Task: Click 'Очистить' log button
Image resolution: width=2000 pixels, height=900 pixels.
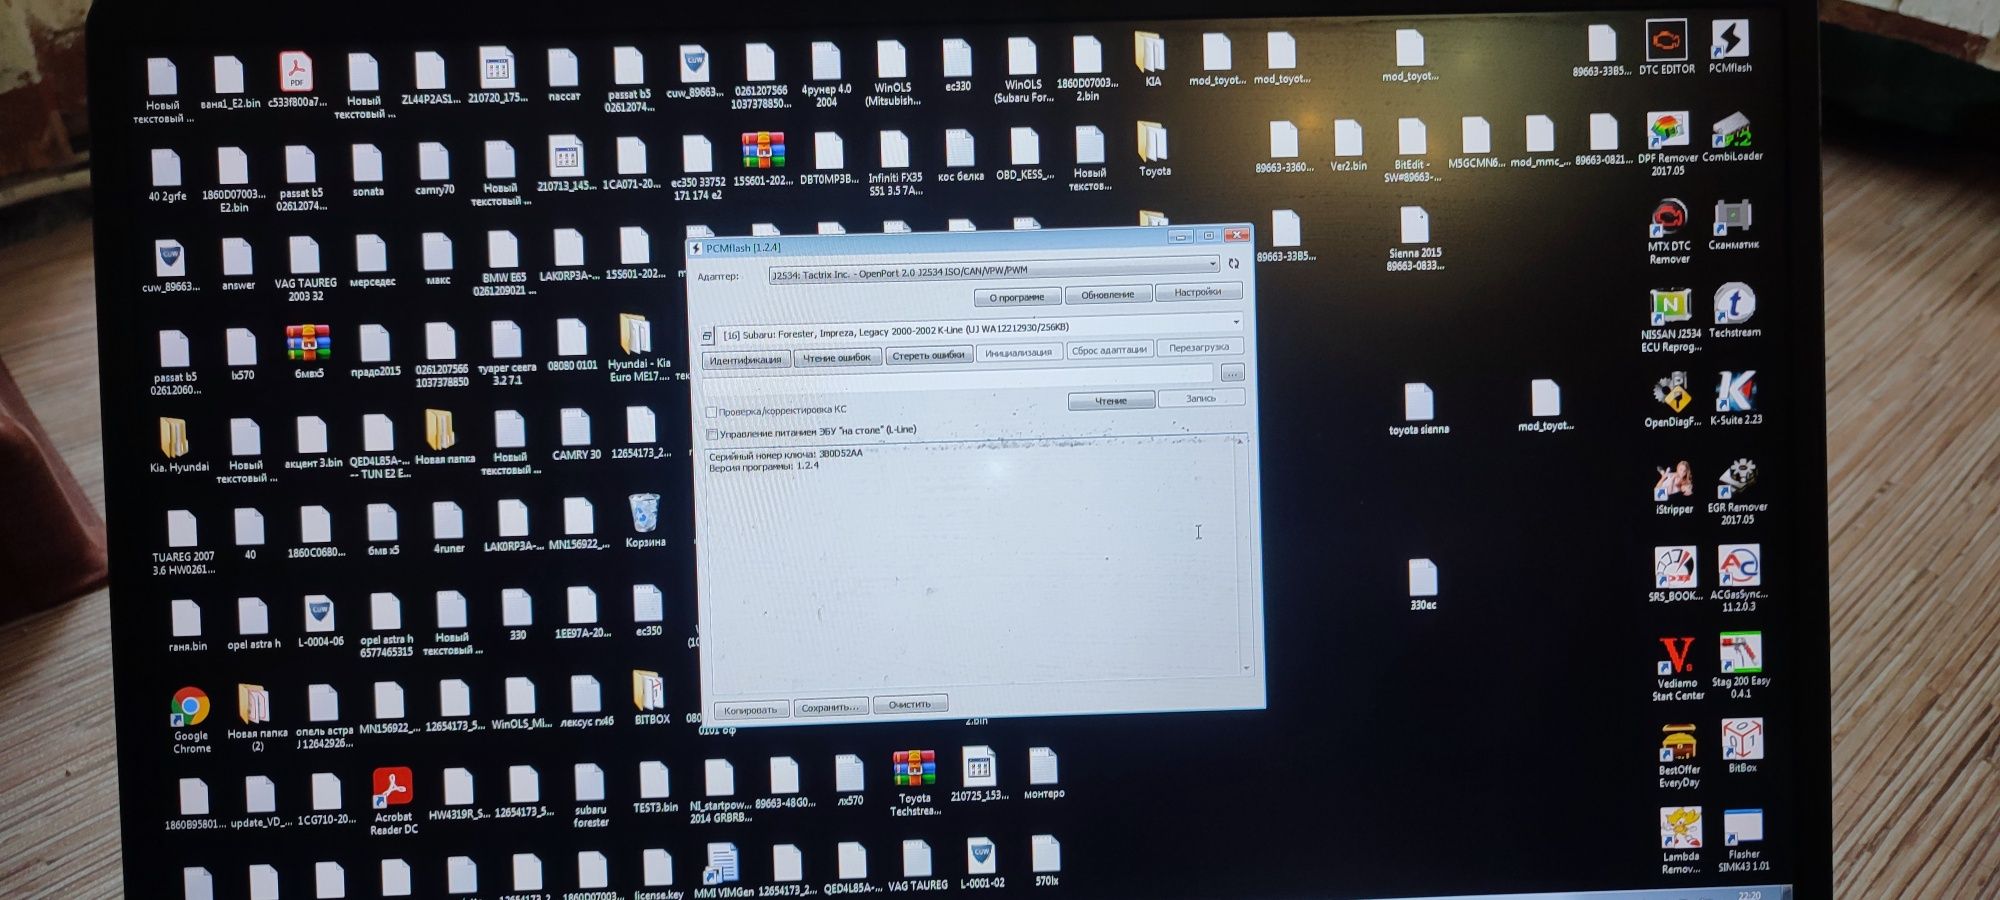Action: (910, 704)
